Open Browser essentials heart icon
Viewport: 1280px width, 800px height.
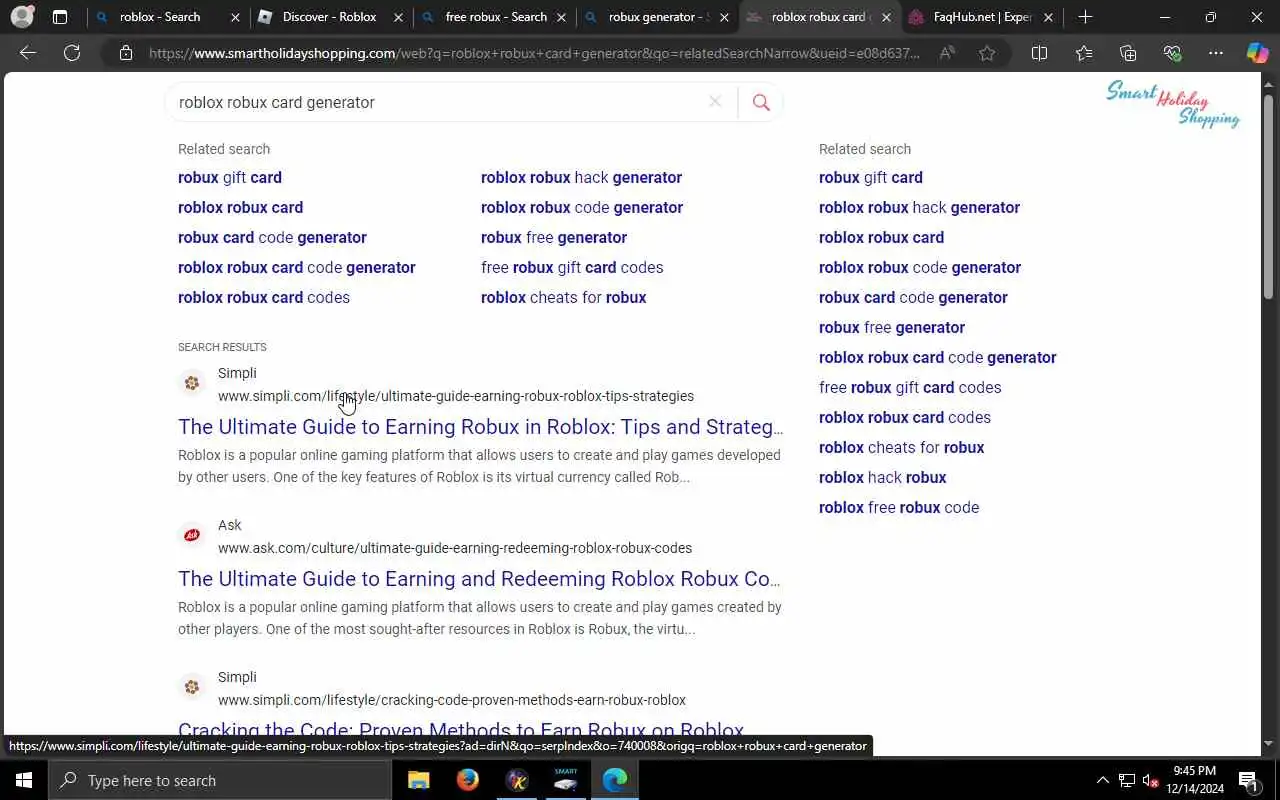pyautogui.click(x=1172, y=53)
